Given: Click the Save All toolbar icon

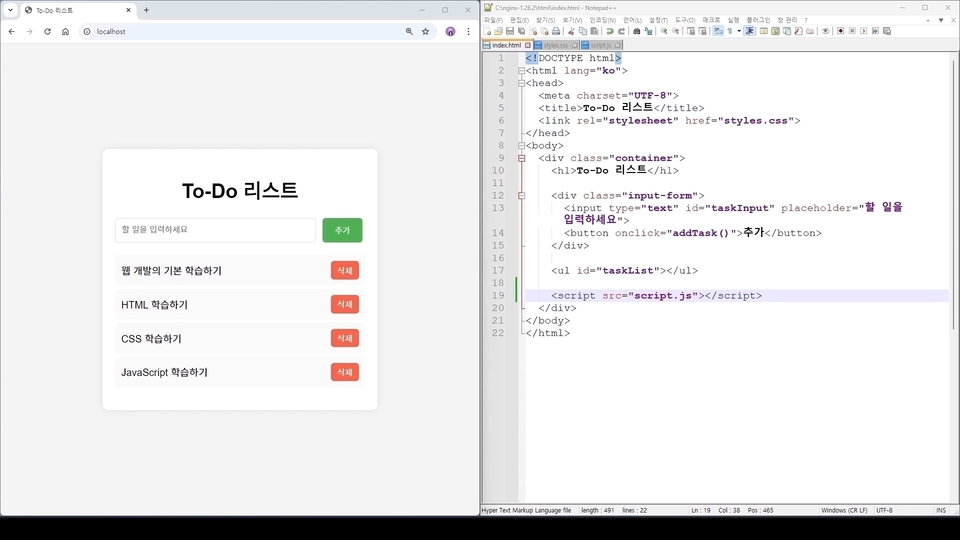Looking at the screenshot, I should coord(522,31).
